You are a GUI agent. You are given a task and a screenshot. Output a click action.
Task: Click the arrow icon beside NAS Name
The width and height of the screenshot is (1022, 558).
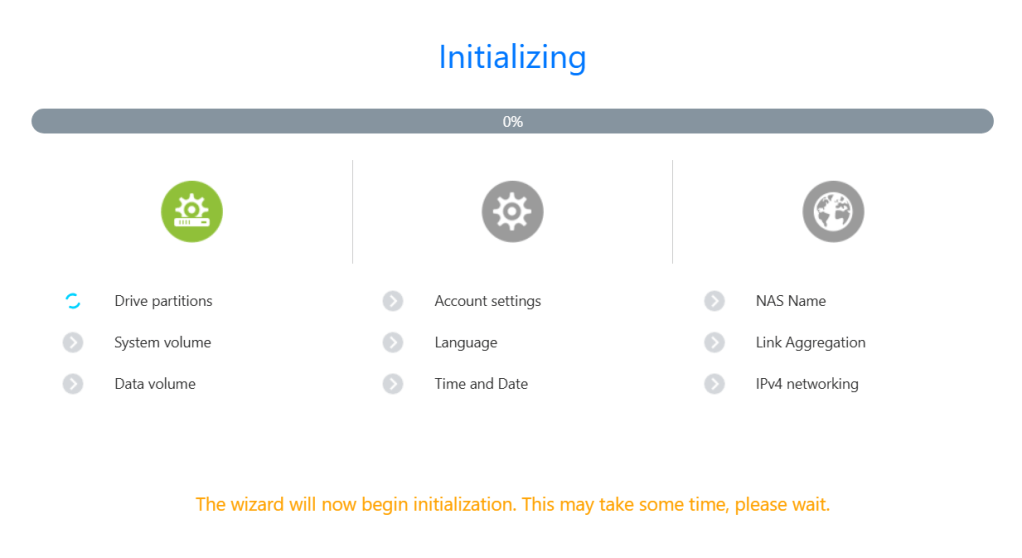click(x=714, y=301)
